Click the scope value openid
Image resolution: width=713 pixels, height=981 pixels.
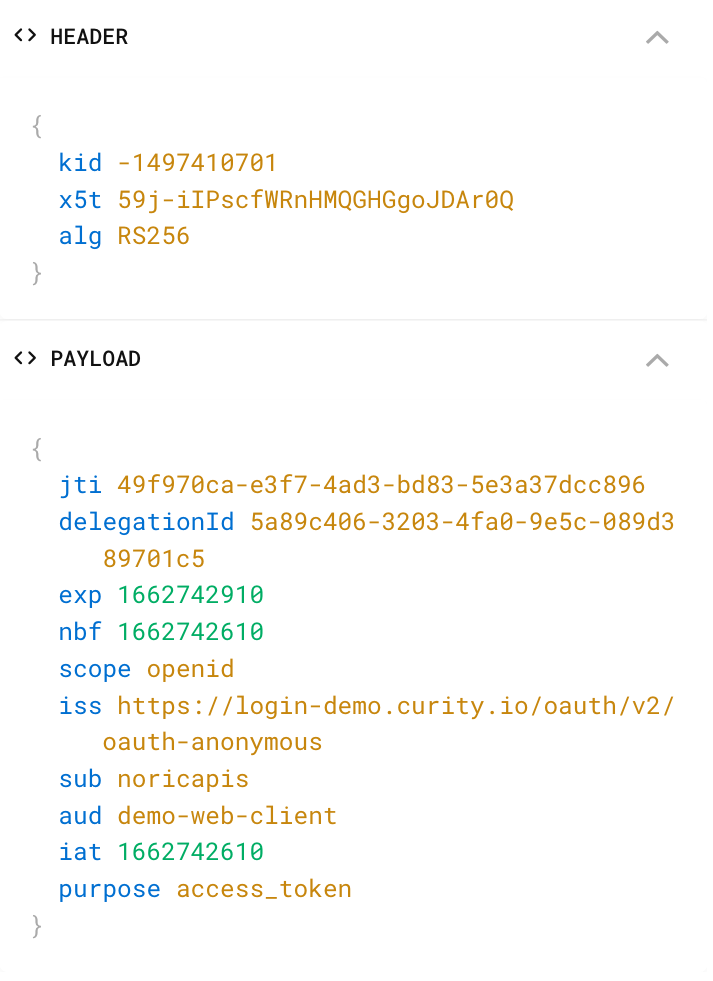coord(190,668)
